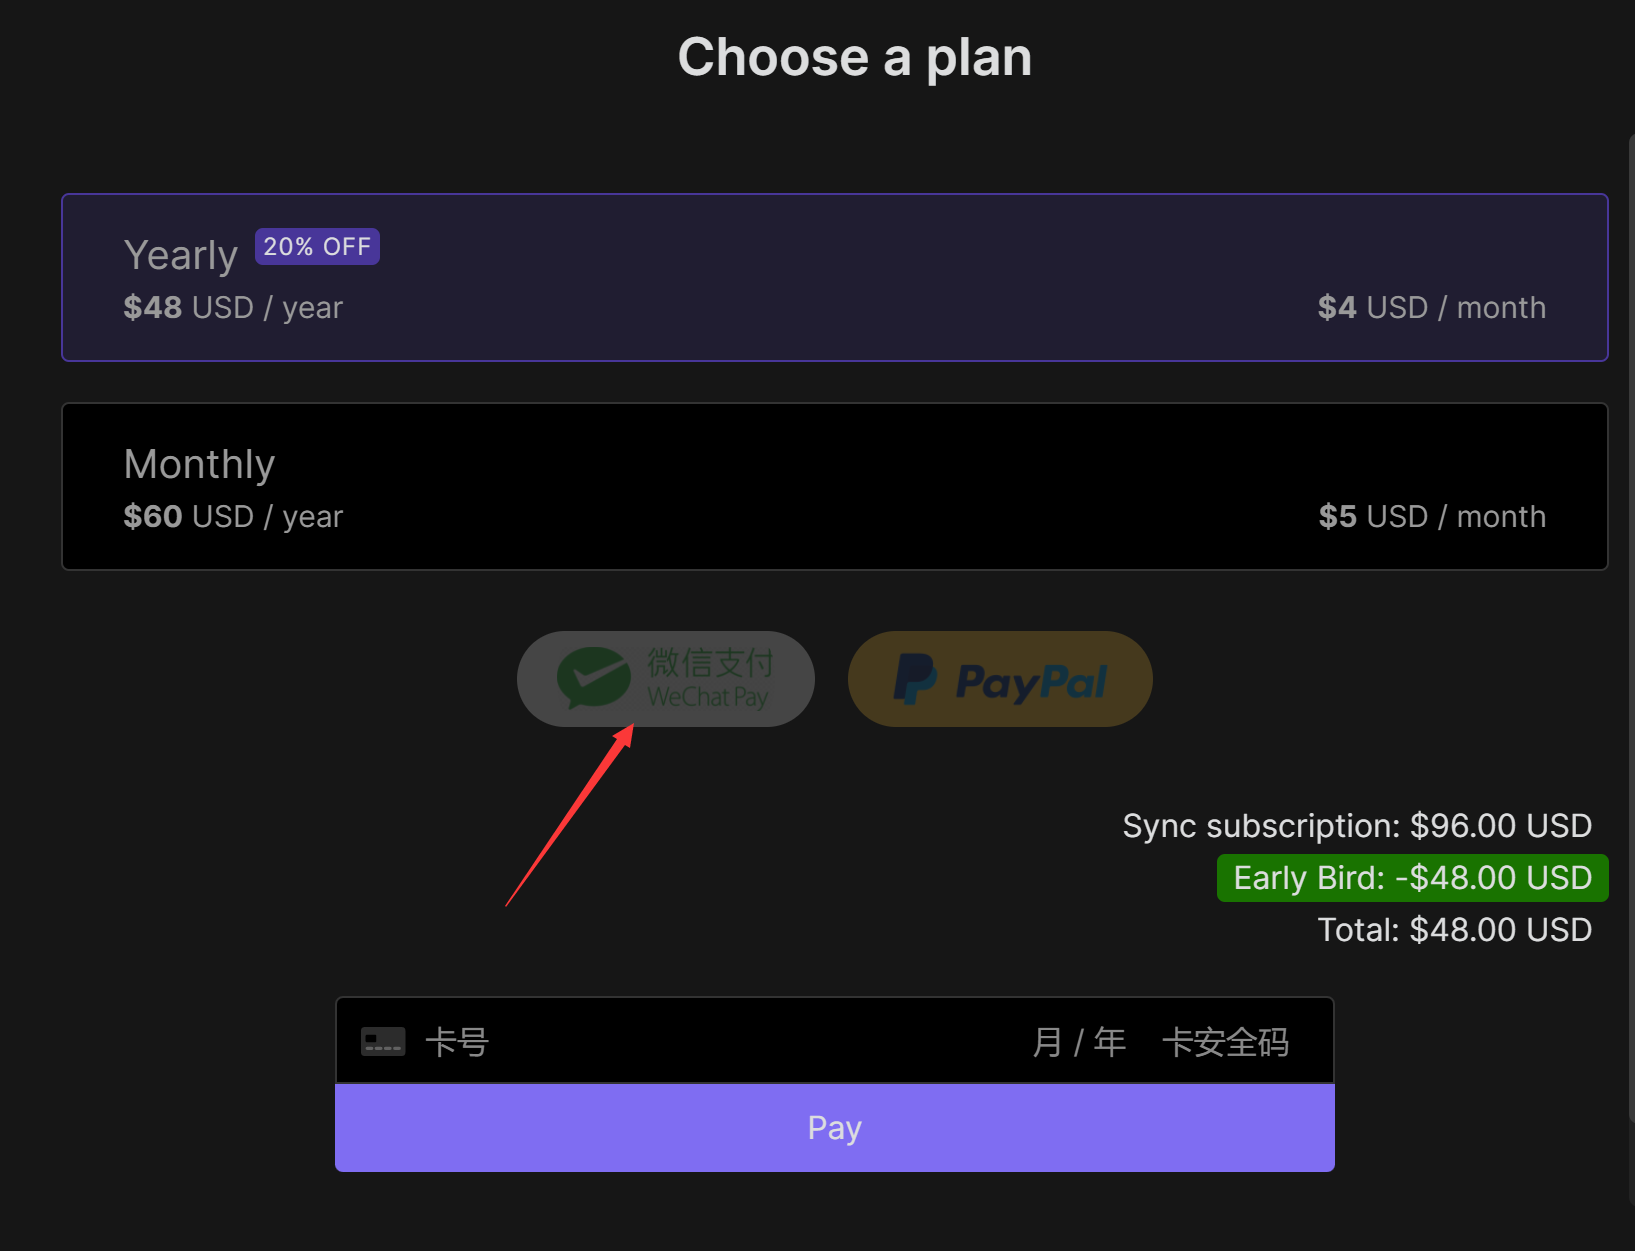This screenshot has height=1251, width=1635.
Task: Click the $5 USD / month price
Action: [x=1431, y=517]
